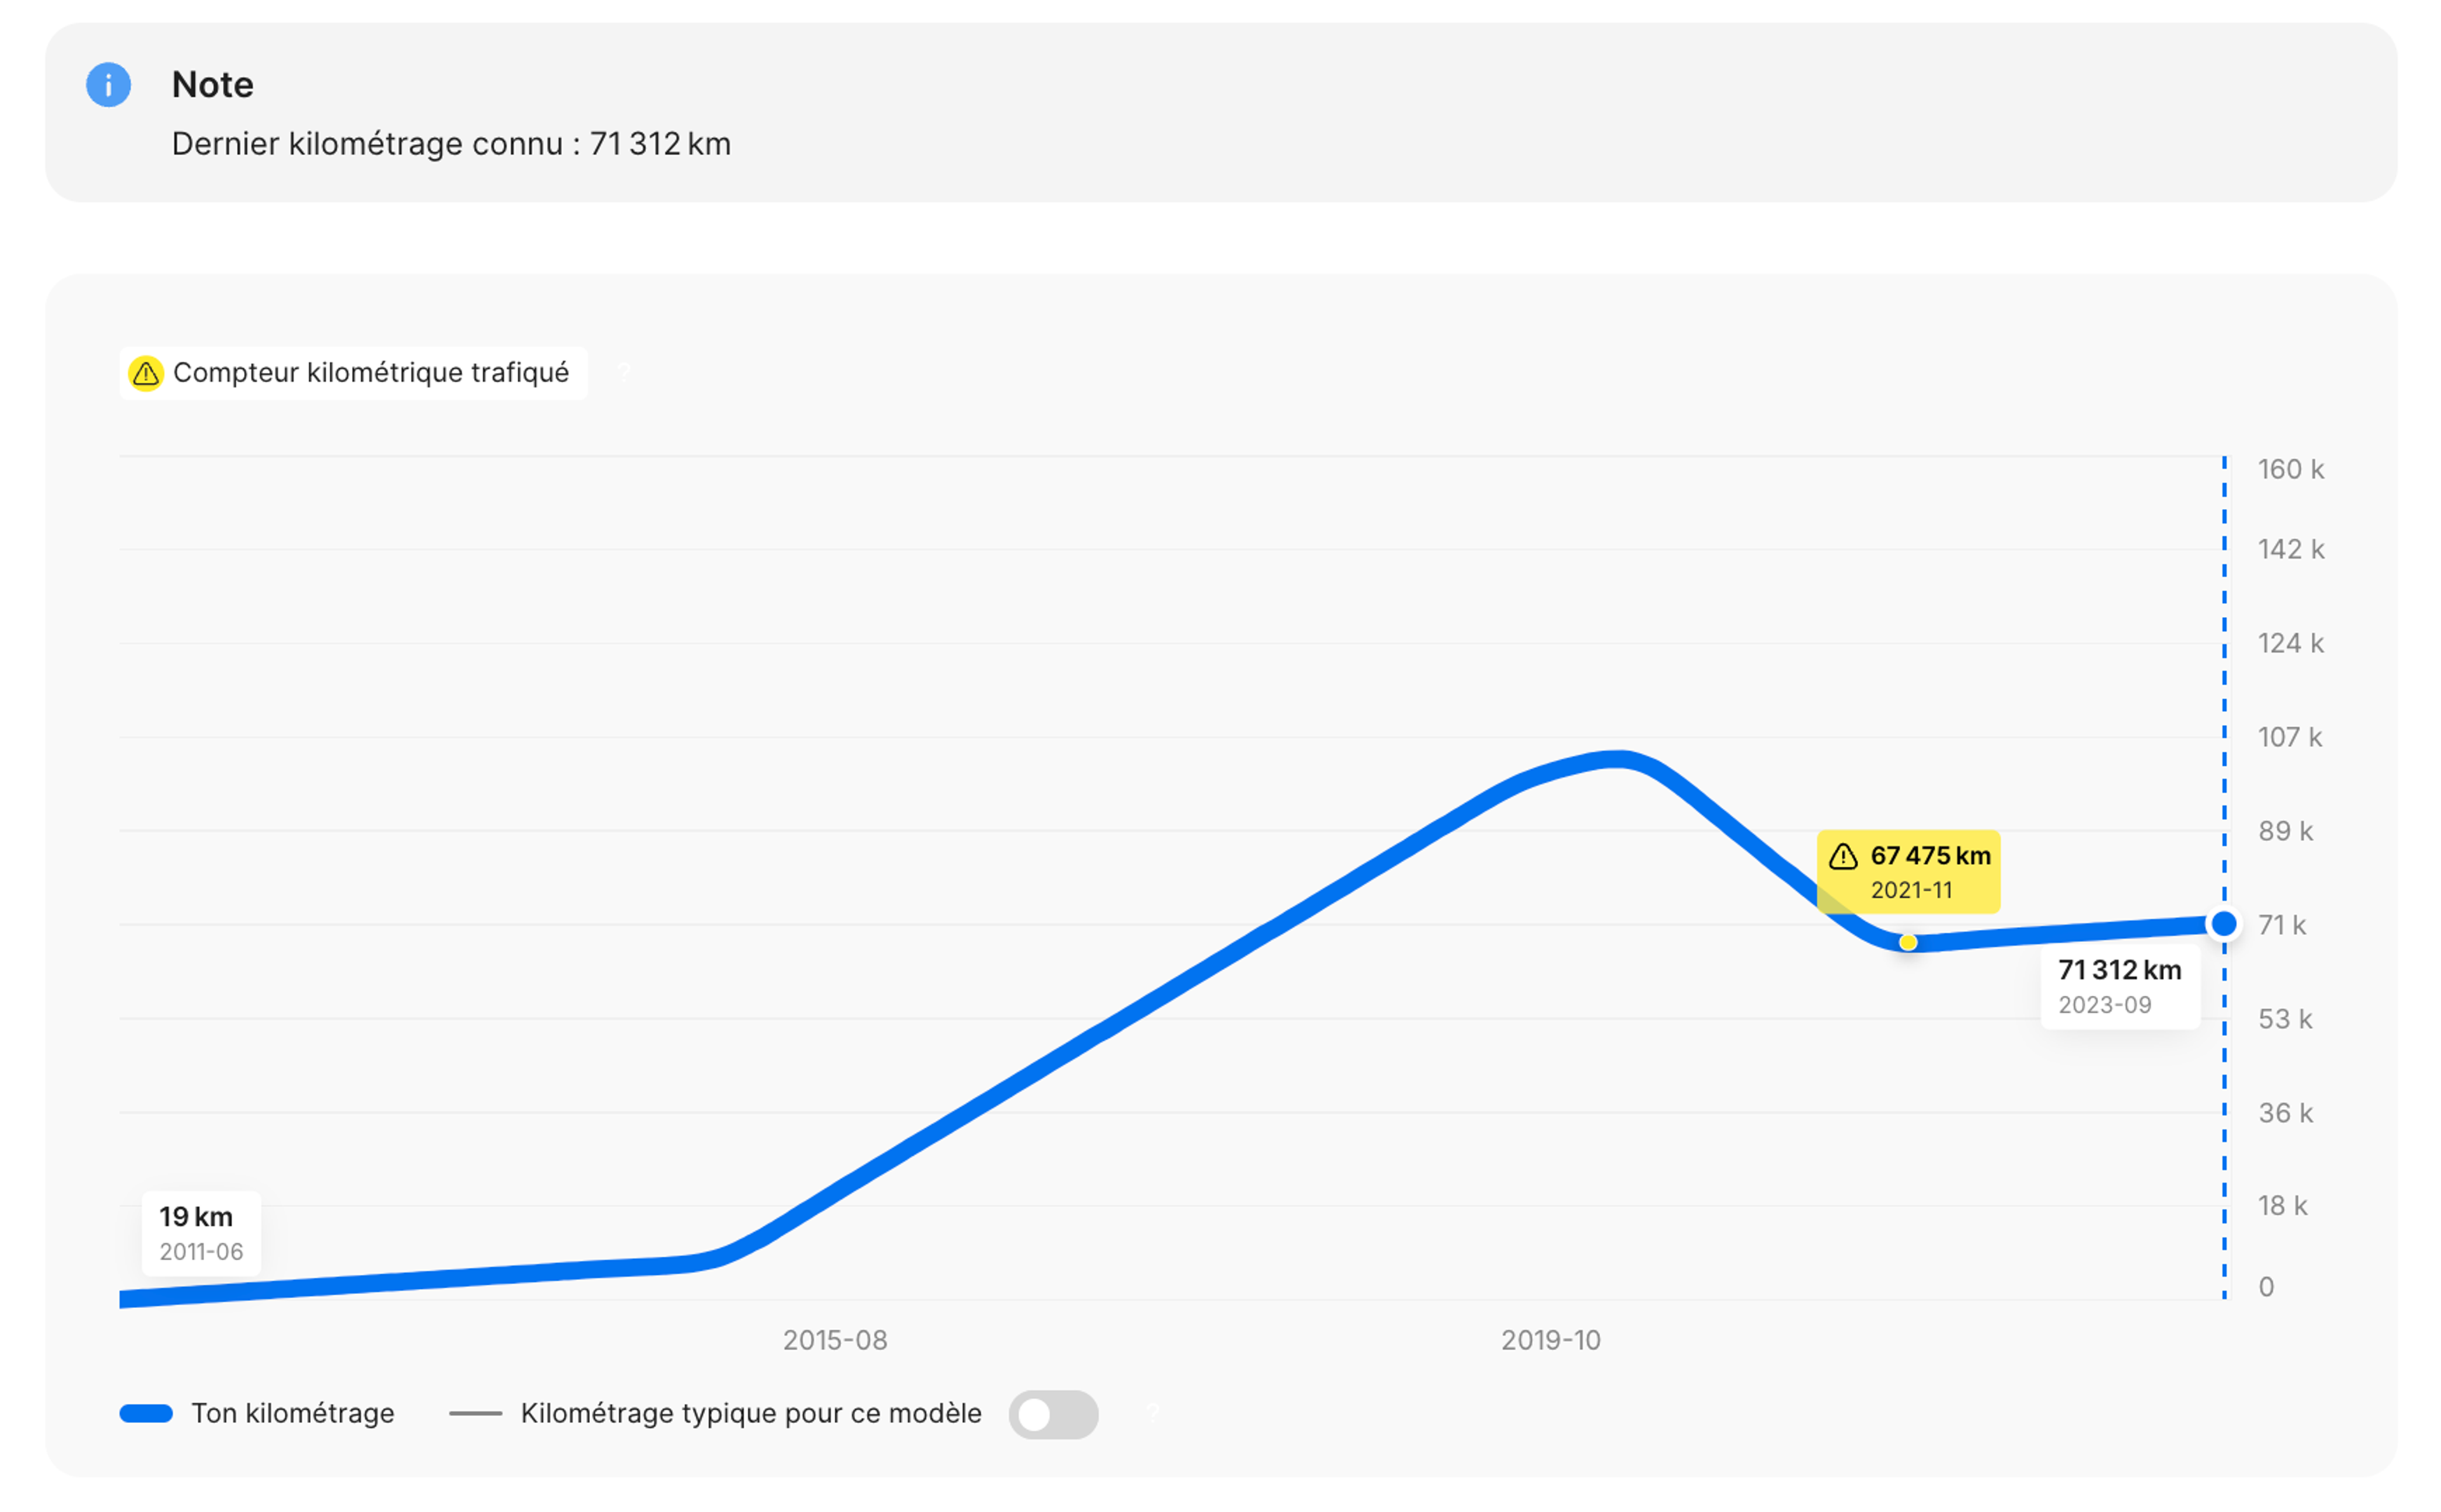Viewport: 2441px width, 1512px height.
Task: Click the grey line legend marker
Action: [x=475, y=1413]
